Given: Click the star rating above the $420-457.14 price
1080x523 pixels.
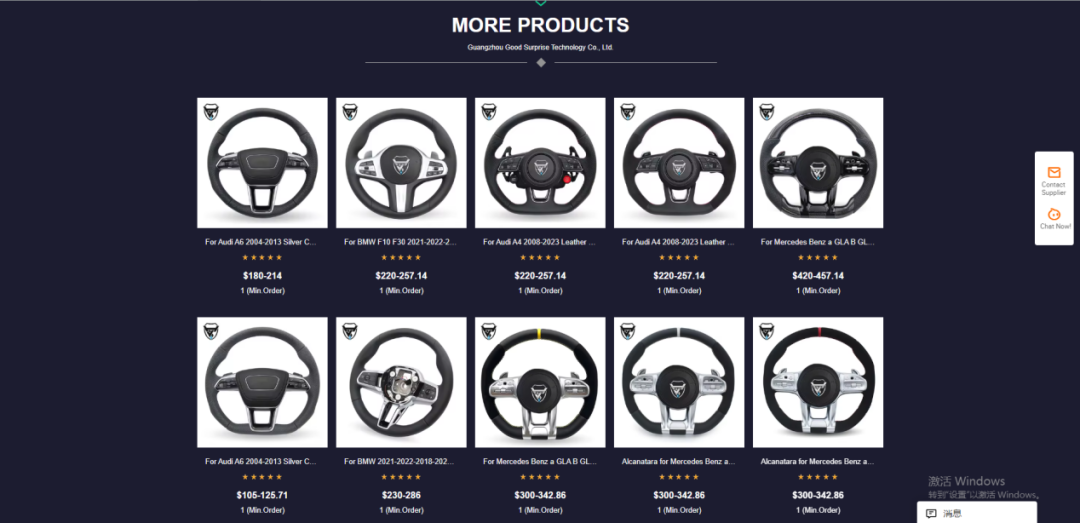Looking at the screenshot, I should click(x=818, y=258).
